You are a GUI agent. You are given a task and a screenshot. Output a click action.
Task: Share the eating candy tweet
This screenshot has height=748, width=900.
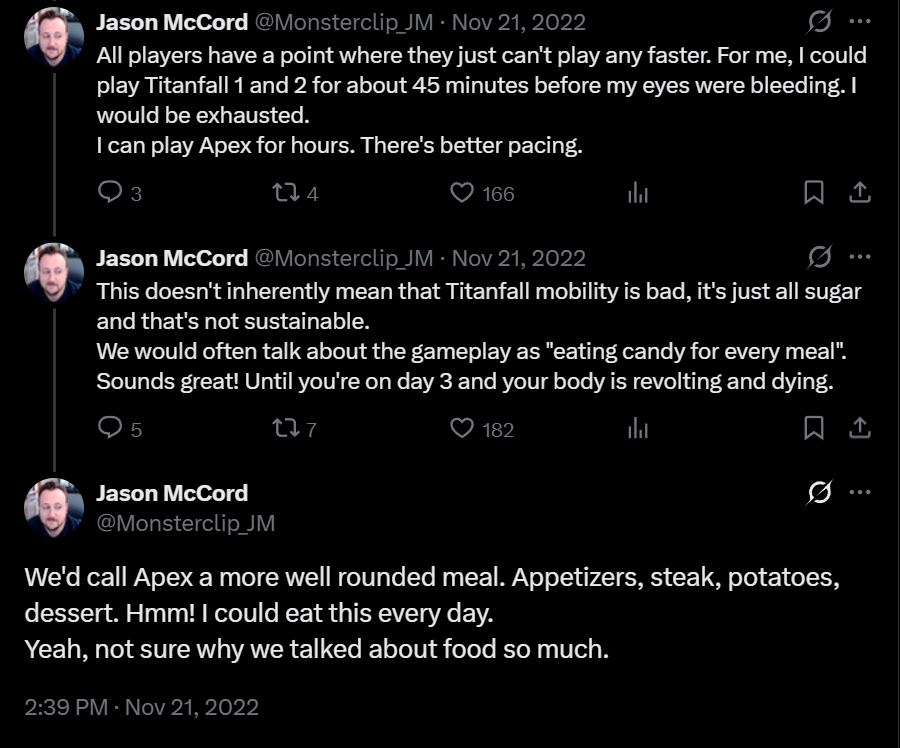coord(859,429)
